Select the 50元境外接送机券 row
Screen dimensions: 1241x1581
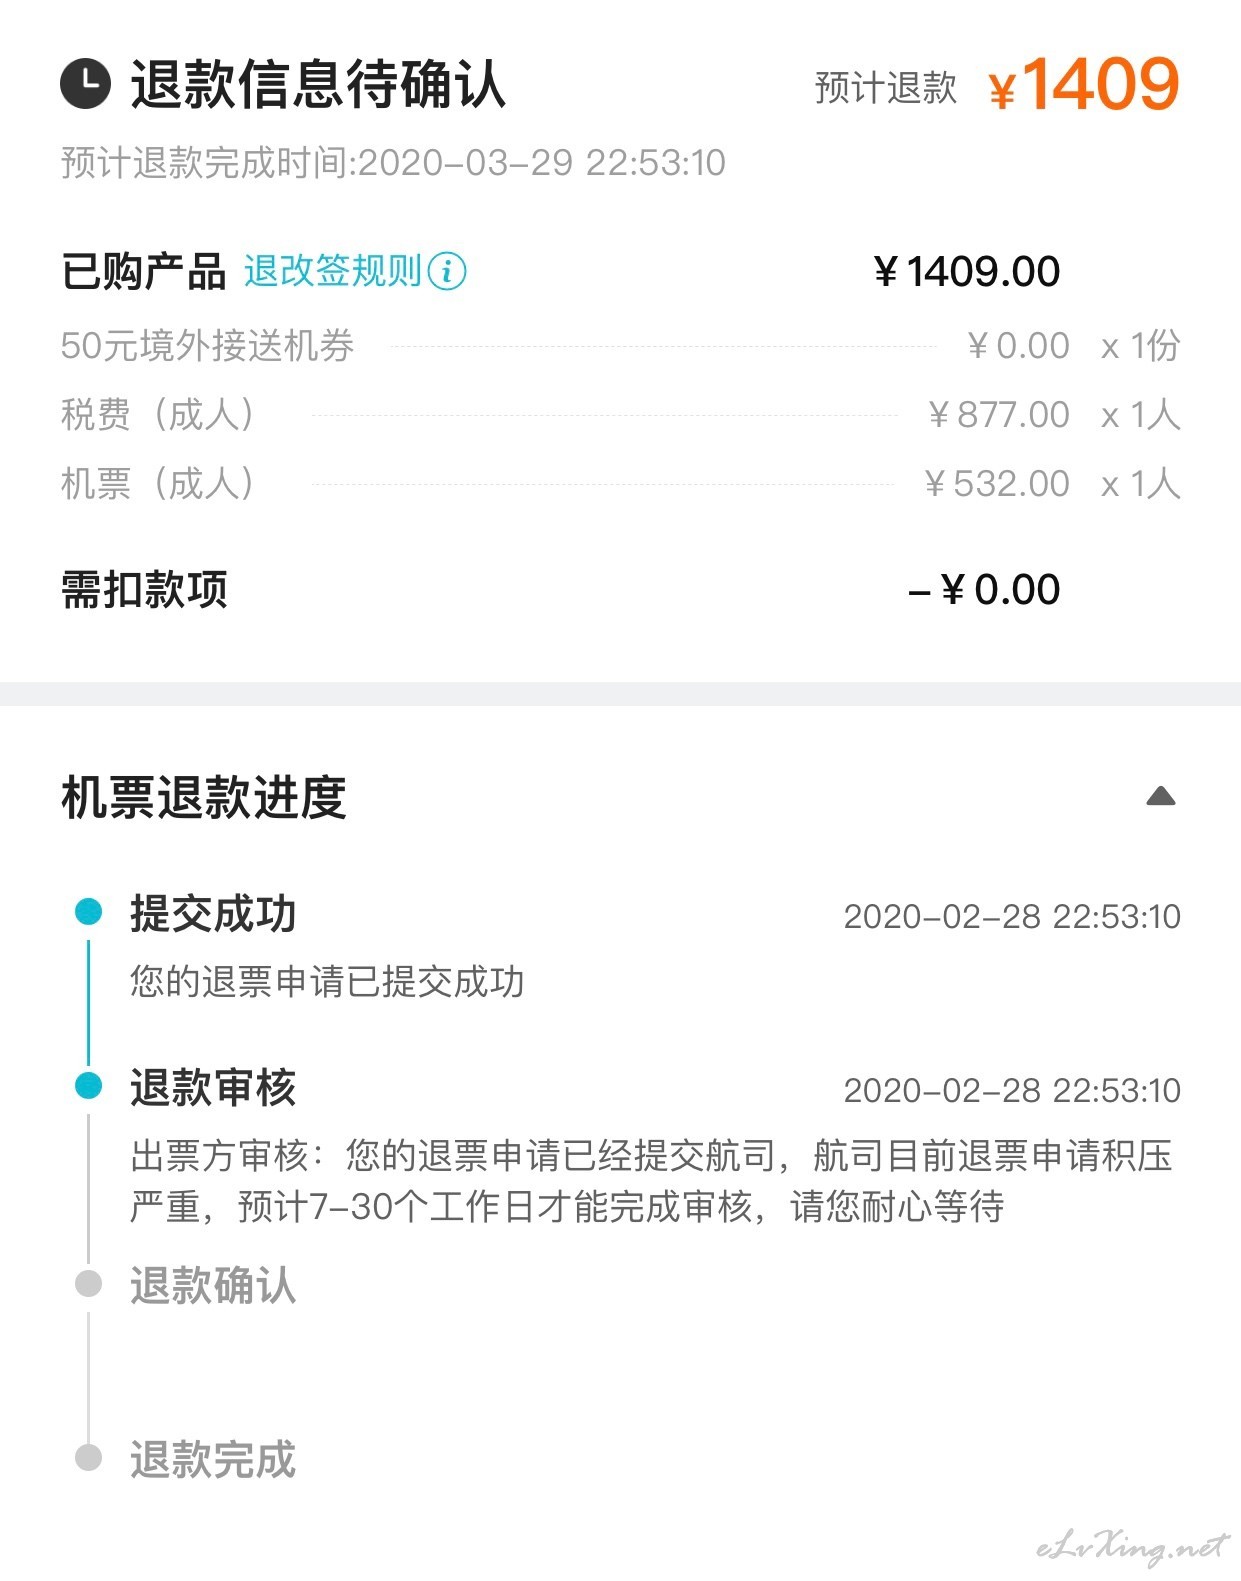[620, 346]
